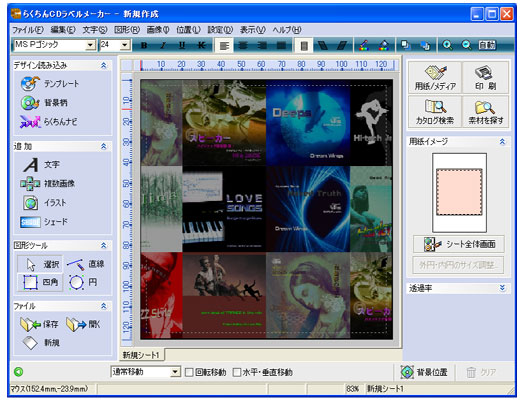Screen dimensions: 522x400
Task: Open the font size dropdown showing 24
Action: click(x=125, y=45)
